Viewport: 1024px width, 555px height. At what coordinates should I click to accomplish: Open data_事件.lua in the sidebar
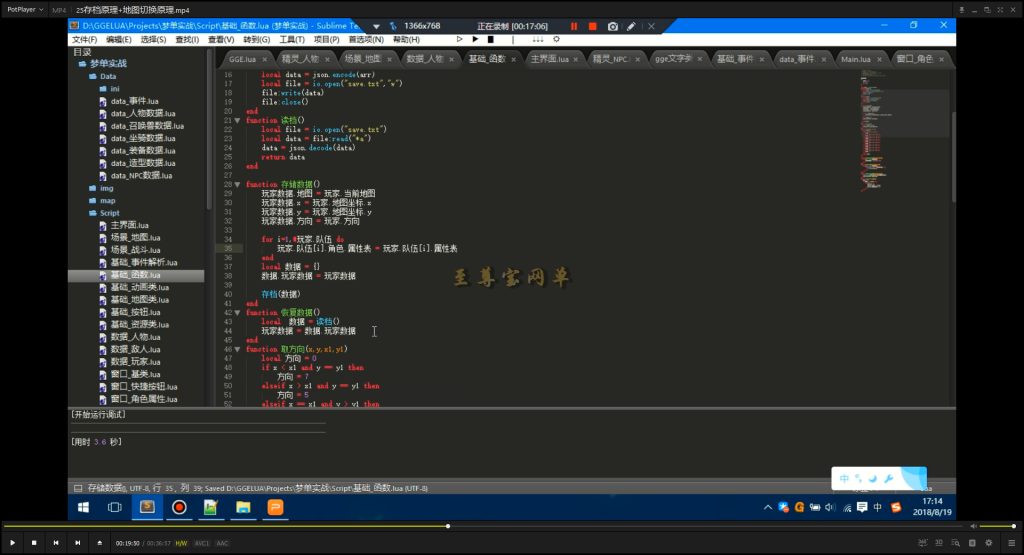pyautogui.click(x=135, y=101)
